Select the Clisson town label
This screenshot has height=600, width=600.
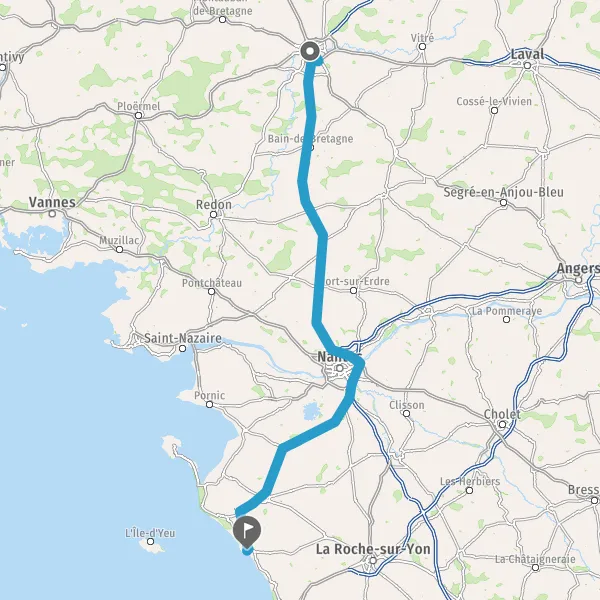[407, 405]
